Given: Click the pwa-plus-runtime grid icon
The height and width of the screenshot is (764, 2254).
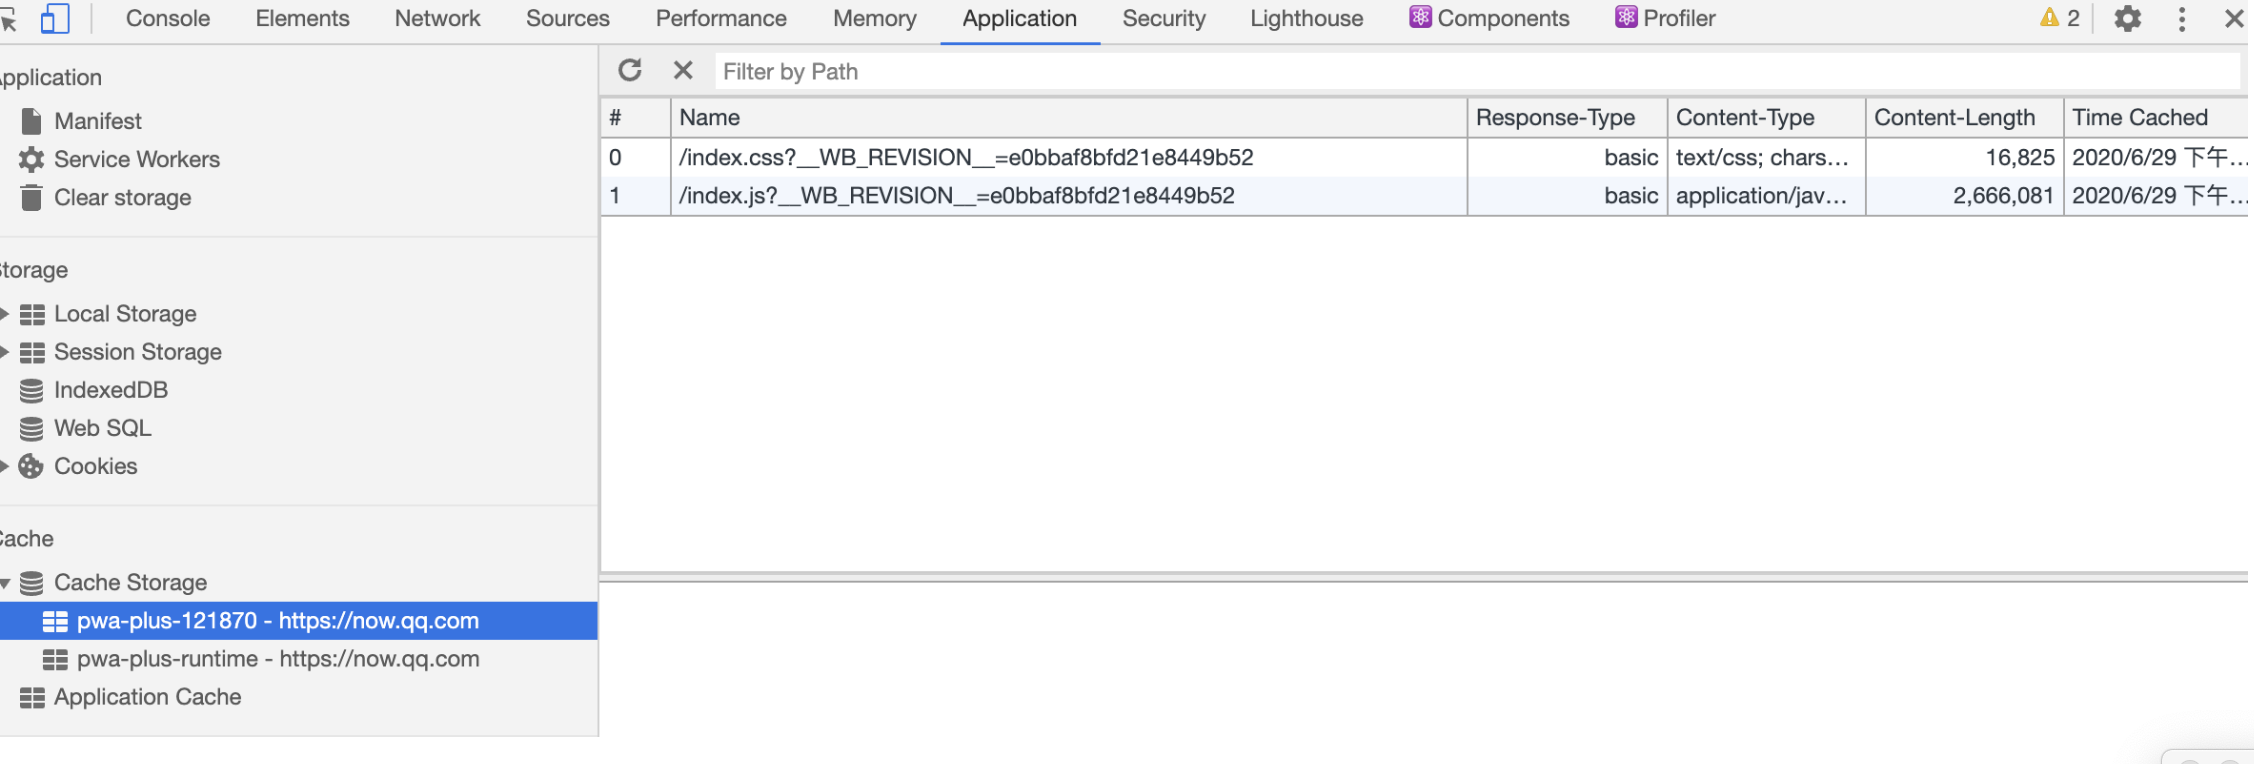Looking at the screenshot, I should point(55,659).
